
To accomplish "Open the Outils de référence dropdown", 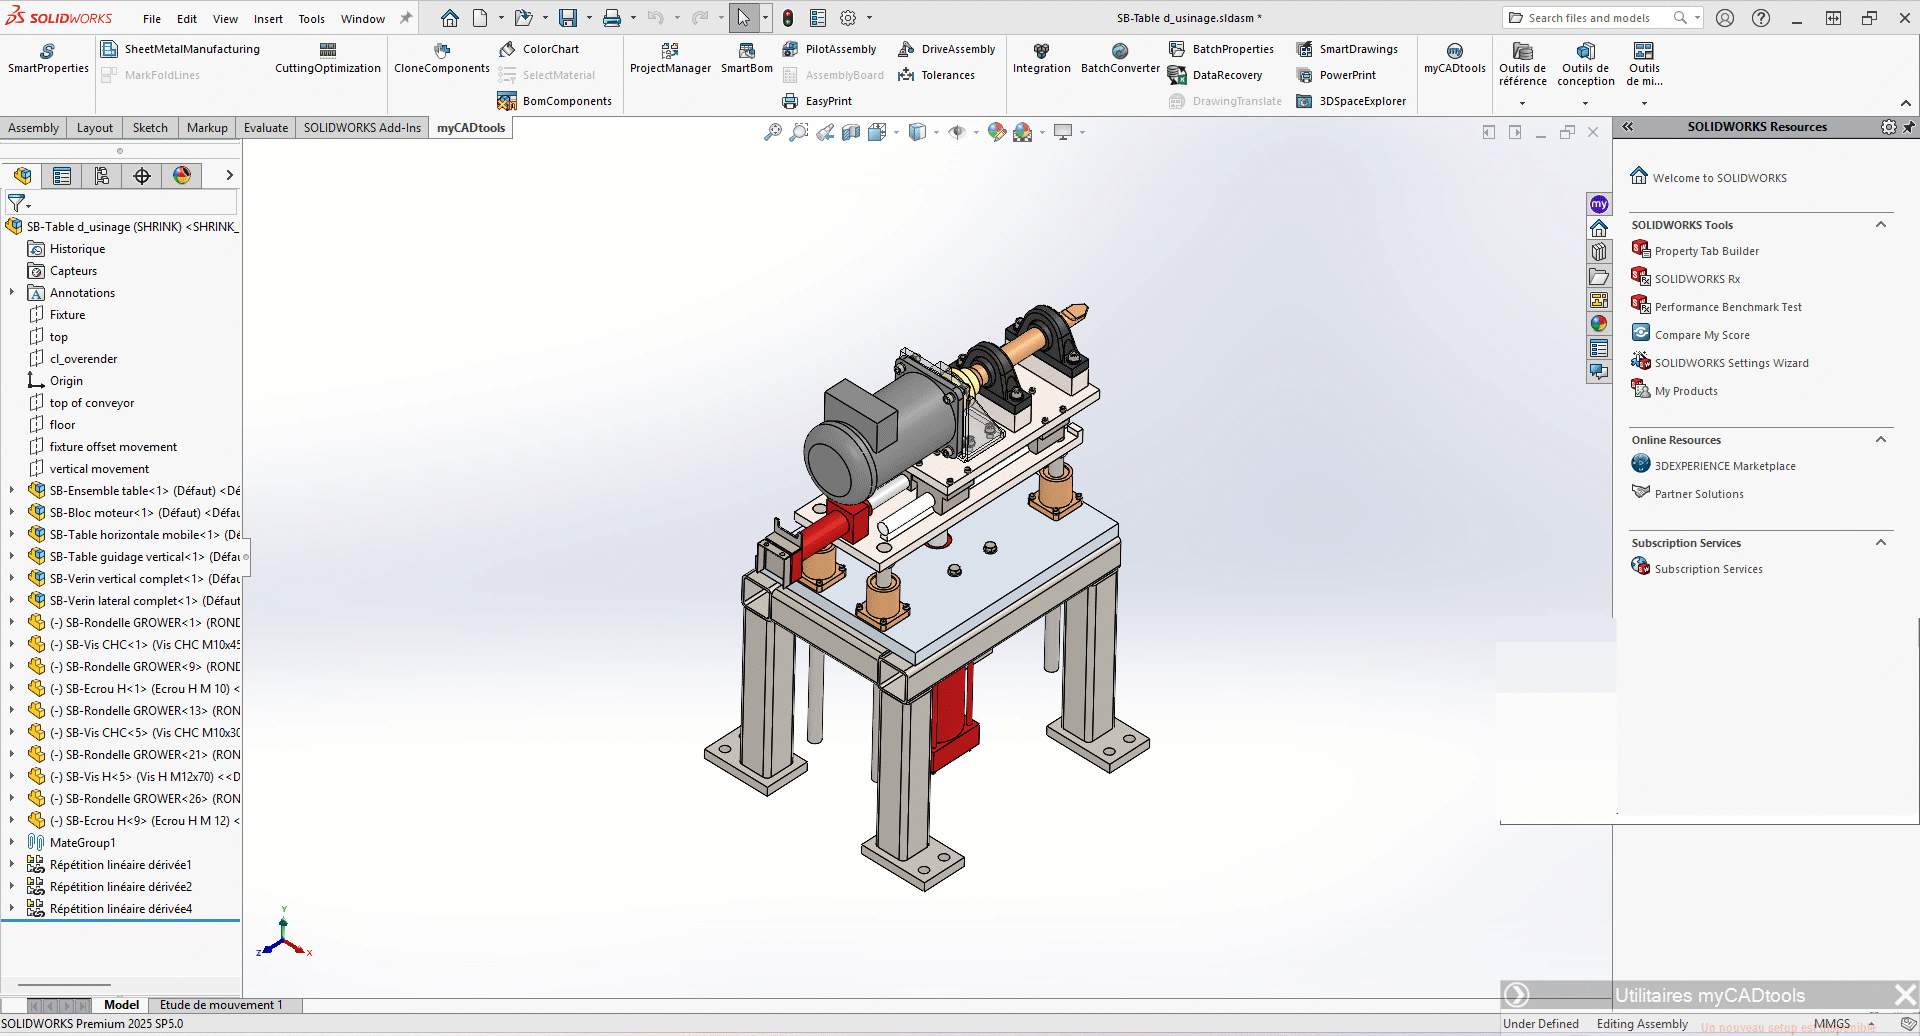I will (1522, 103).
